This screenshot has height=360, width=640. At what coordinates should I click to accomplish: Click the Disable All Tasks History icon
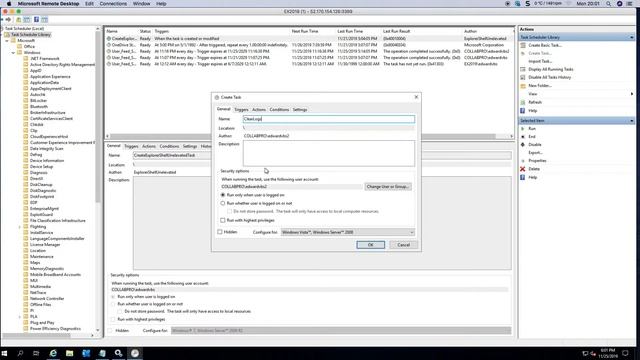pyautogui.click(x=523, y=77)
